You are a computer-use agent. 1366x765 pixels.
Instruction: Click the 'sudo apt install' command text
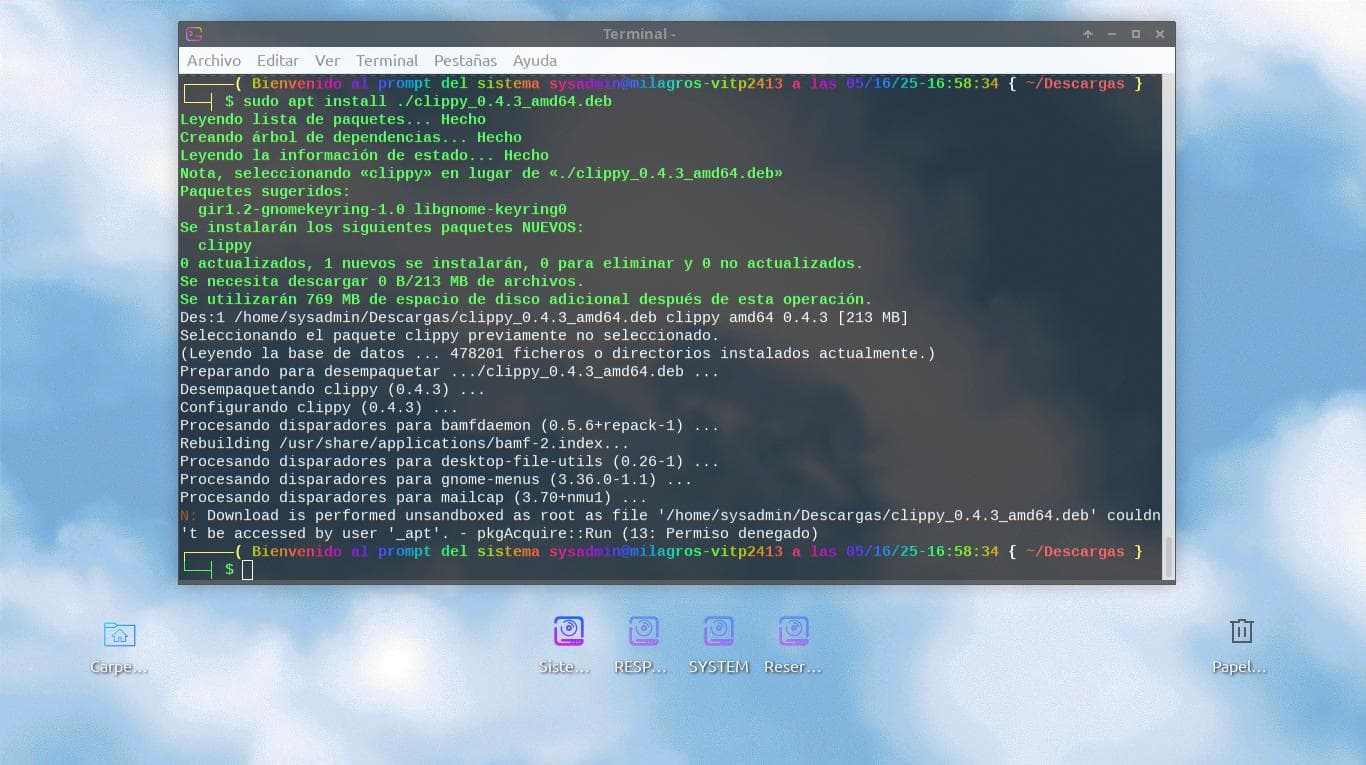[427, 101]
